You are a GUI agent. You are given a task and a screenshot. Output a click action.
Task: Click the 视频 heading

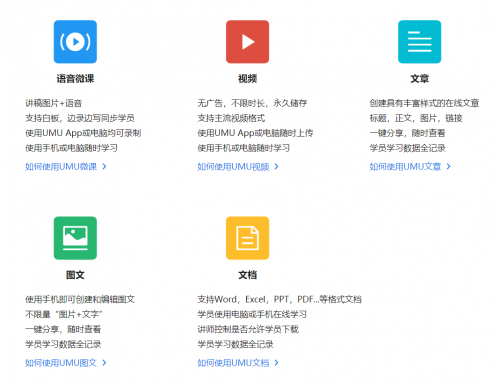tap(247, 79)
